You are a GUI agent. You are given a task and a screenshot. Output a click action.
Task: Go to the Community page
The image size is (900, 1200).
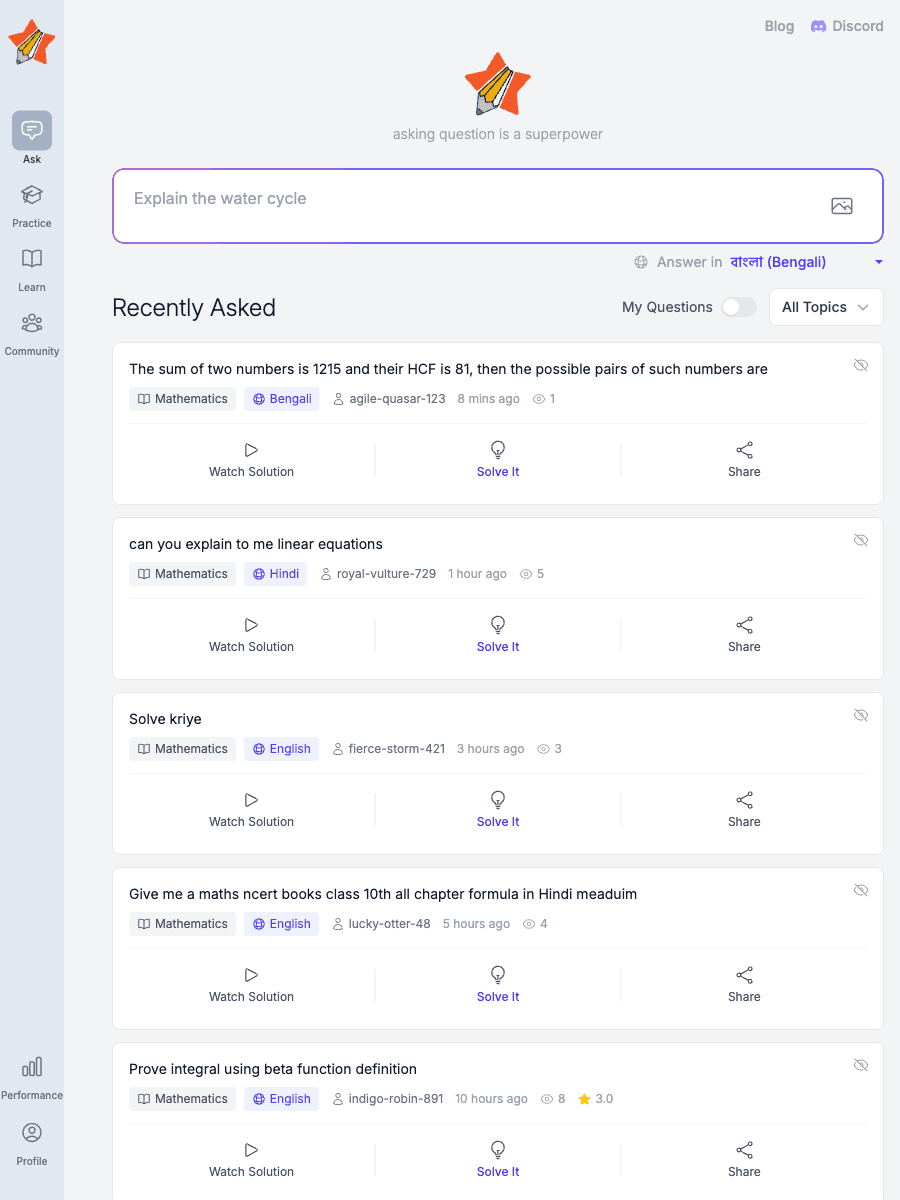point(31,330)
